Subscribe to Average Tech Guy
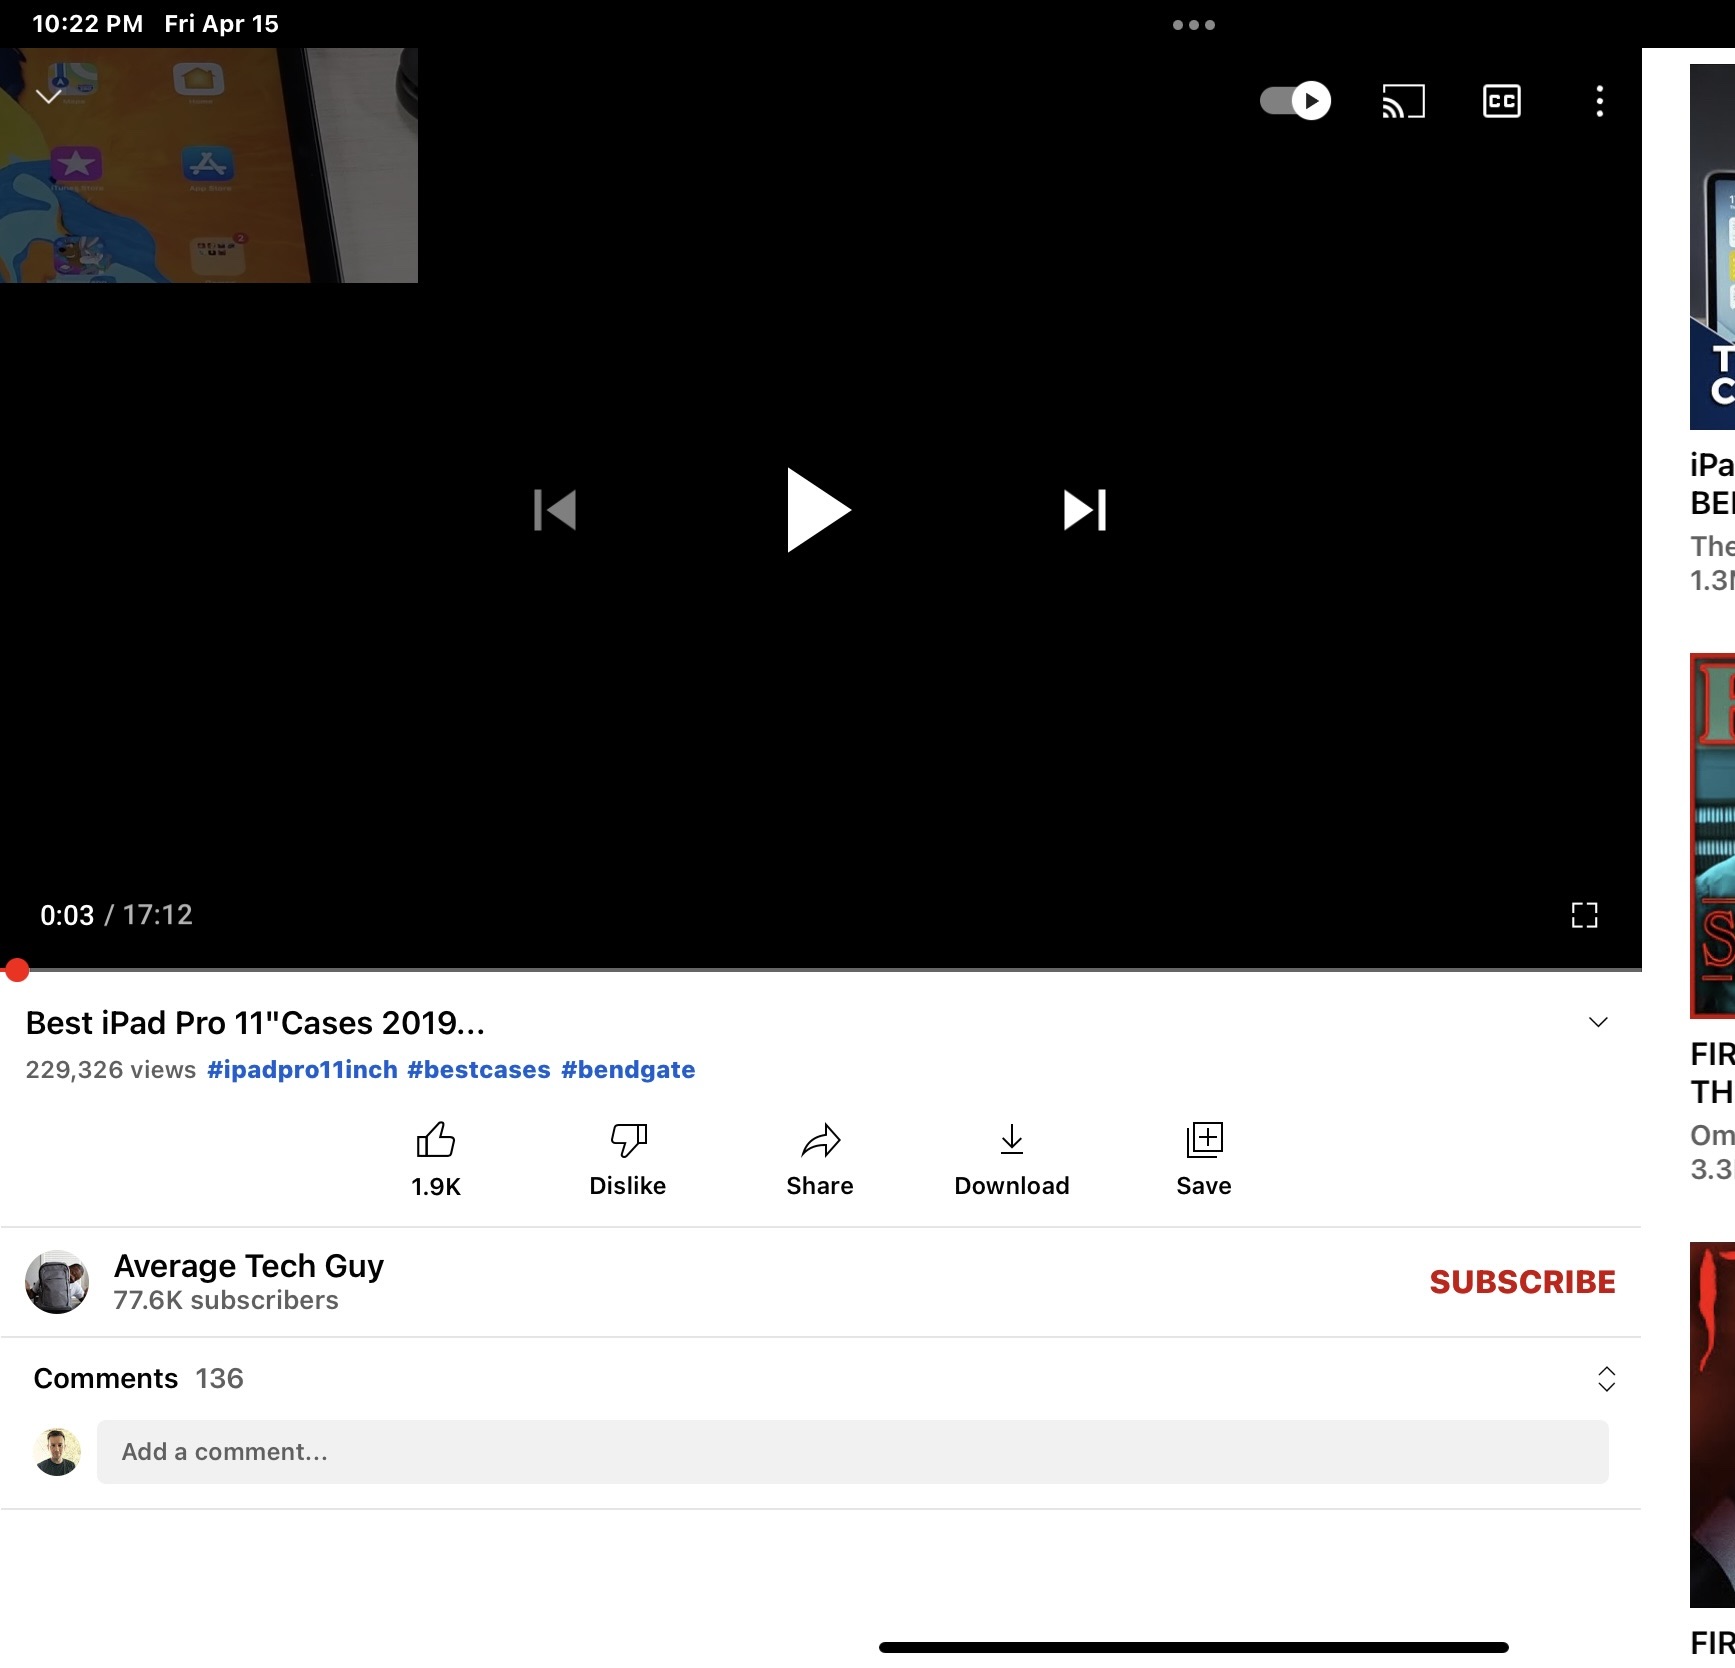 1523,1281
